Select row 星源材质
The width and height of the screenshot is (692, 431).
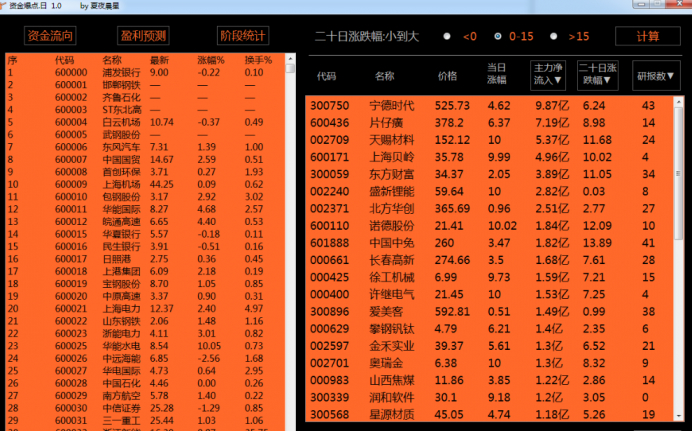coord(490,415)
